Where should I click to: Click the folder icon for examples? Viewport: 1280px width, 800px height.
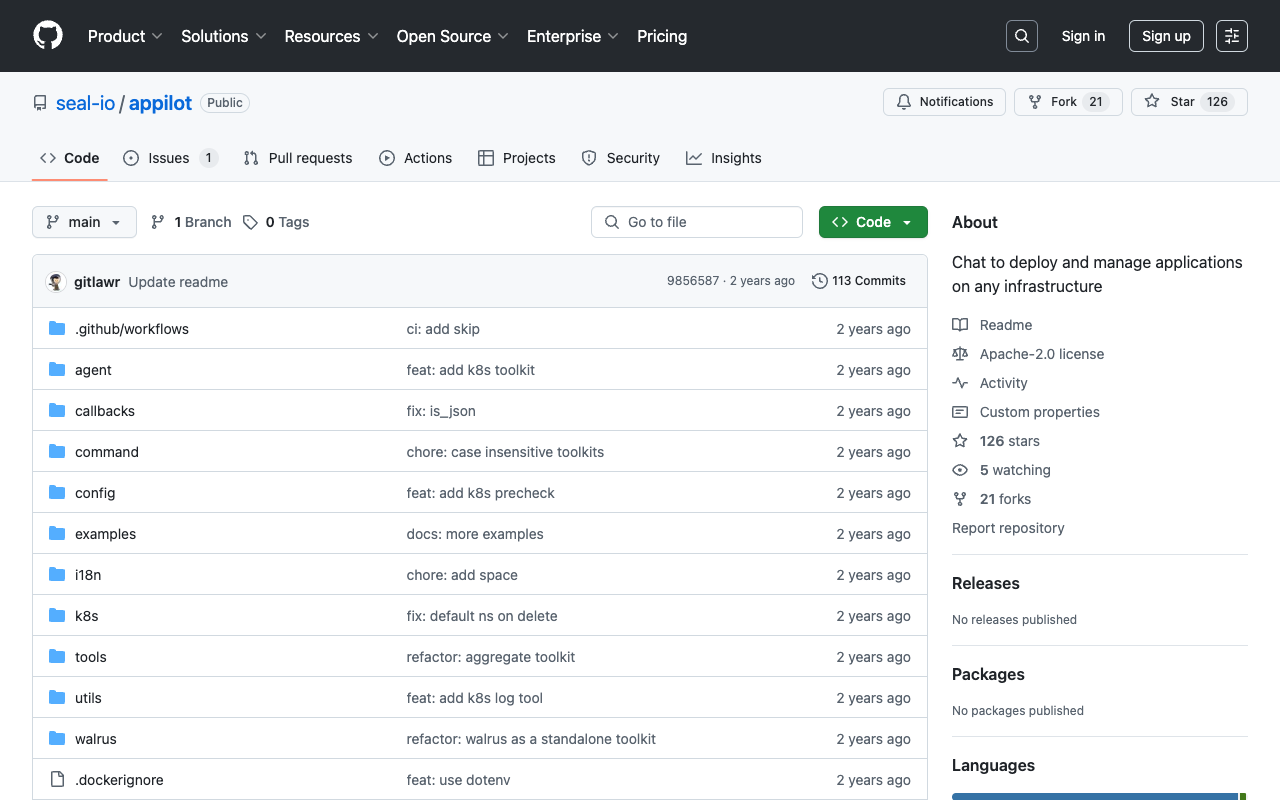57,533
